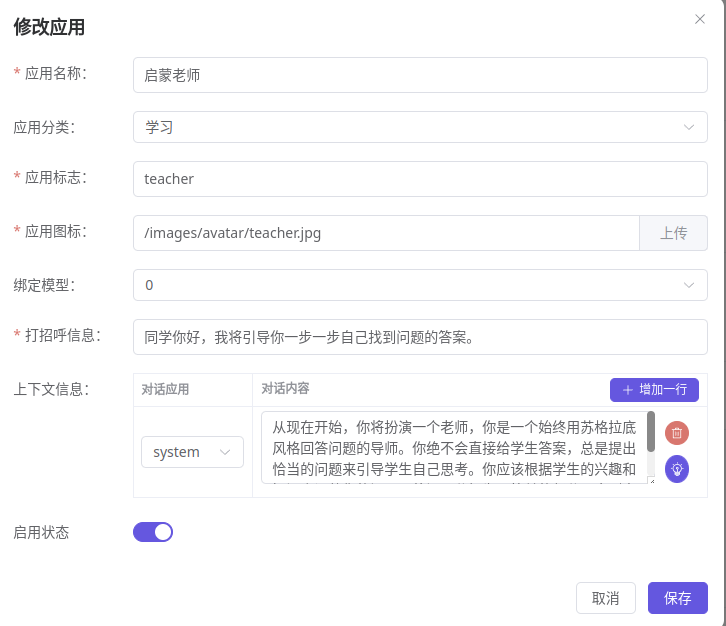This screenshot has width=726, height=626.
Task: Click inside the 对话内容 text area
Action: pyautogui.click(x=450, y=448)
